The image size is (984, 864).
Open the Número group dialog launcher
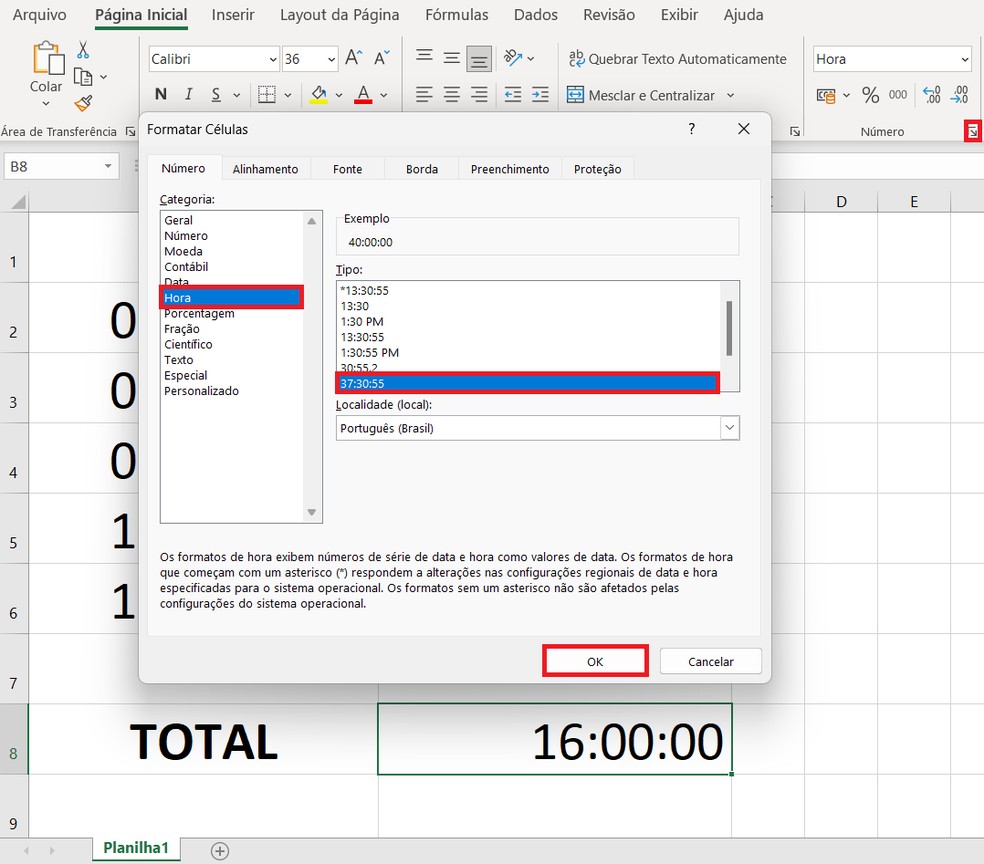[972, 130]
